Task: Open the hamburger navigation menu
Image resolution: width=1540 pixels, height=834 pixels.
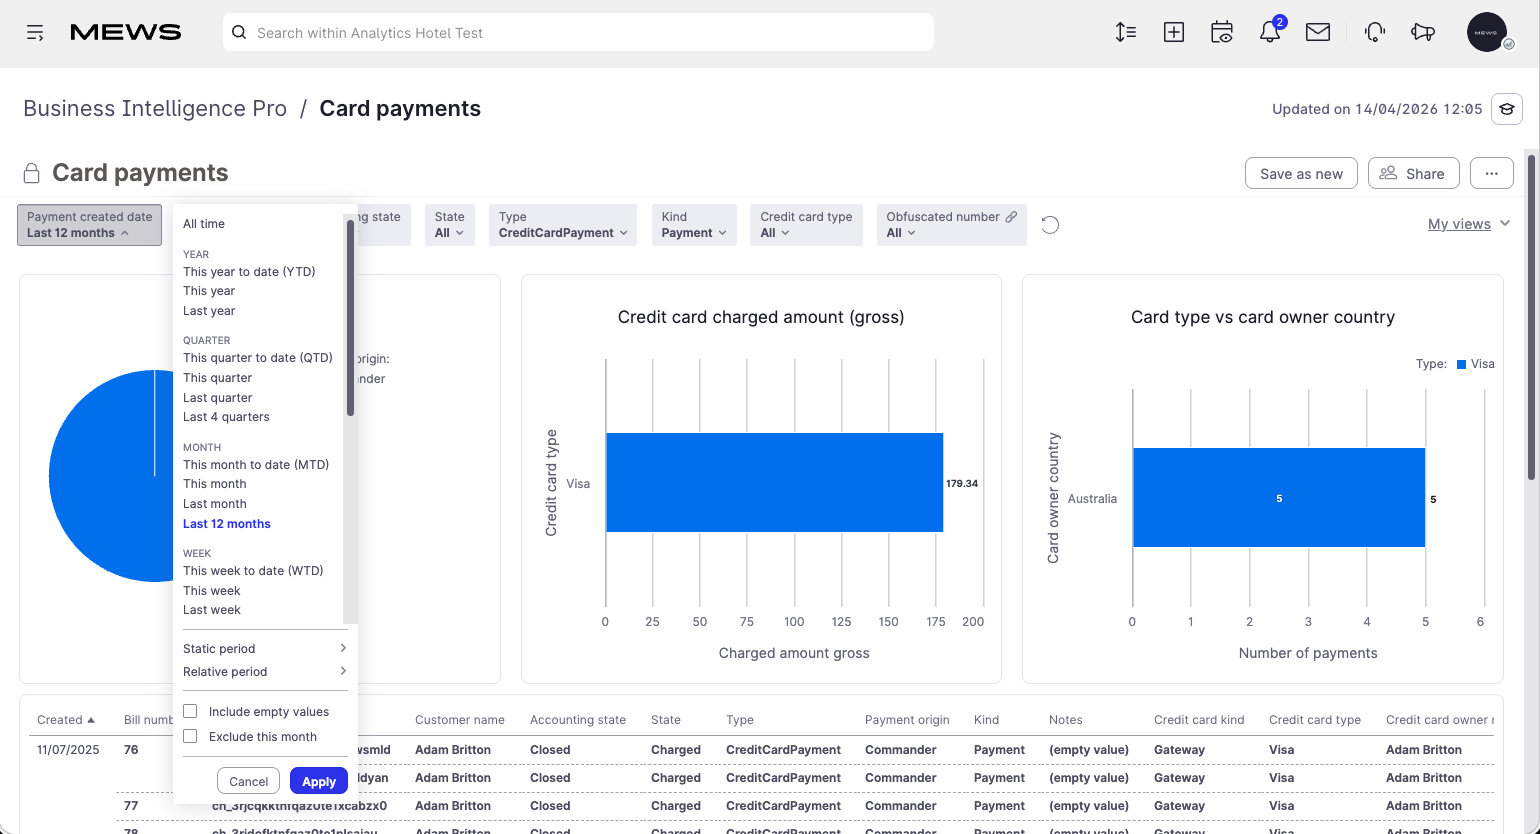Action: pos(35,33)
